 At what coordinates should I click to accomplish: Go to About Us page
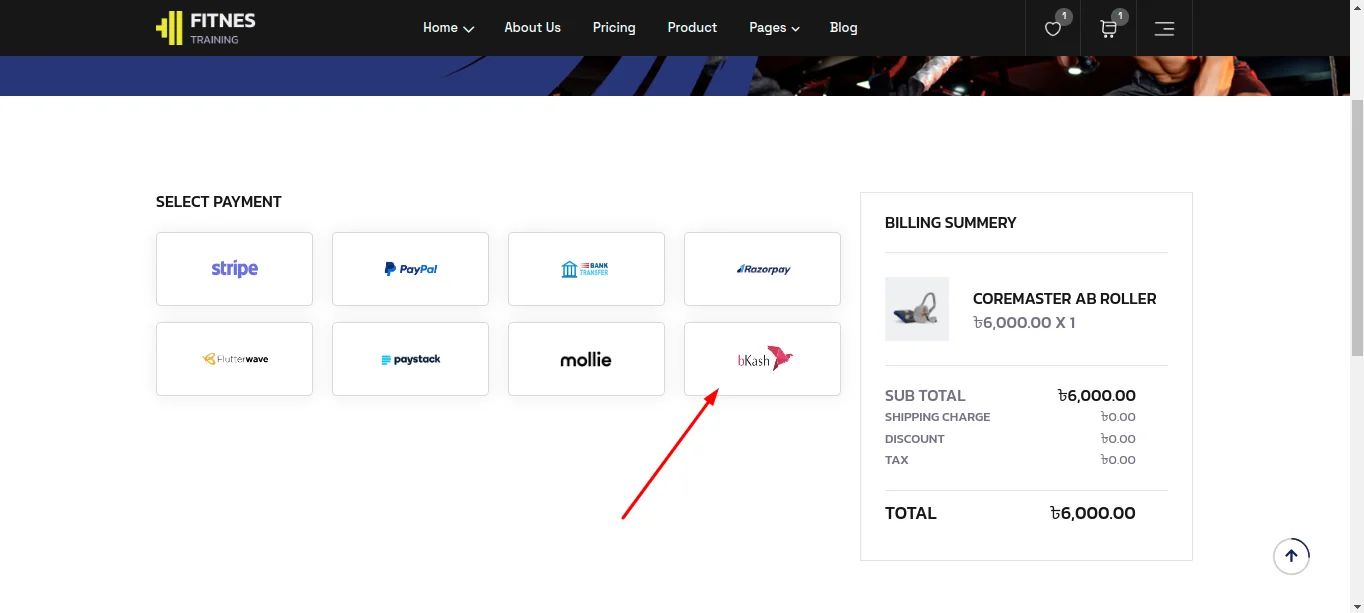pyautogui.click(x=532, y=28)
